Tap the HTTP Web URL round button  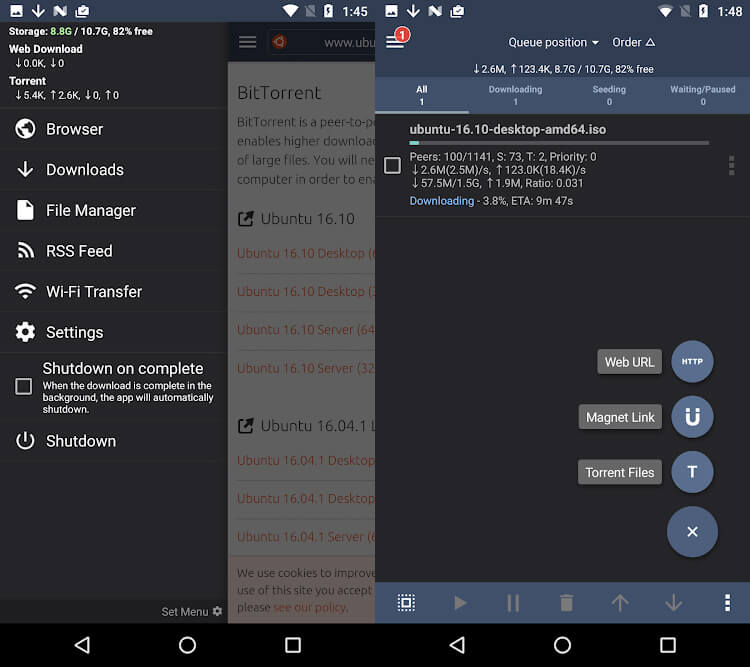pos(692,362)
